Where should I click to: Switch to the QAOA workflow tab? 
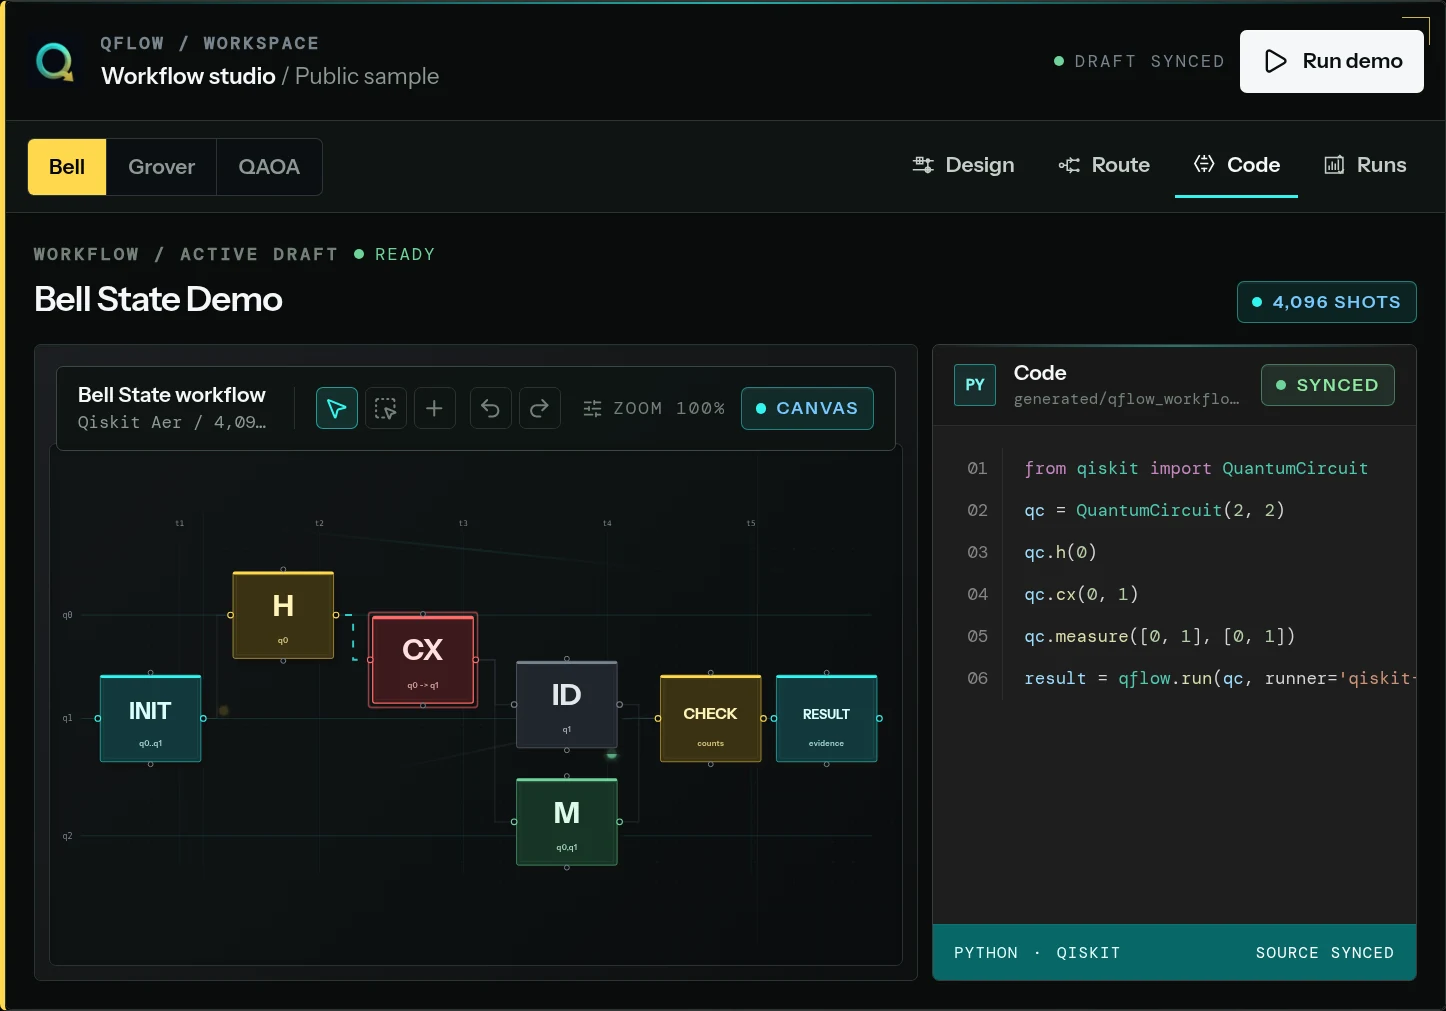(269, 167)
